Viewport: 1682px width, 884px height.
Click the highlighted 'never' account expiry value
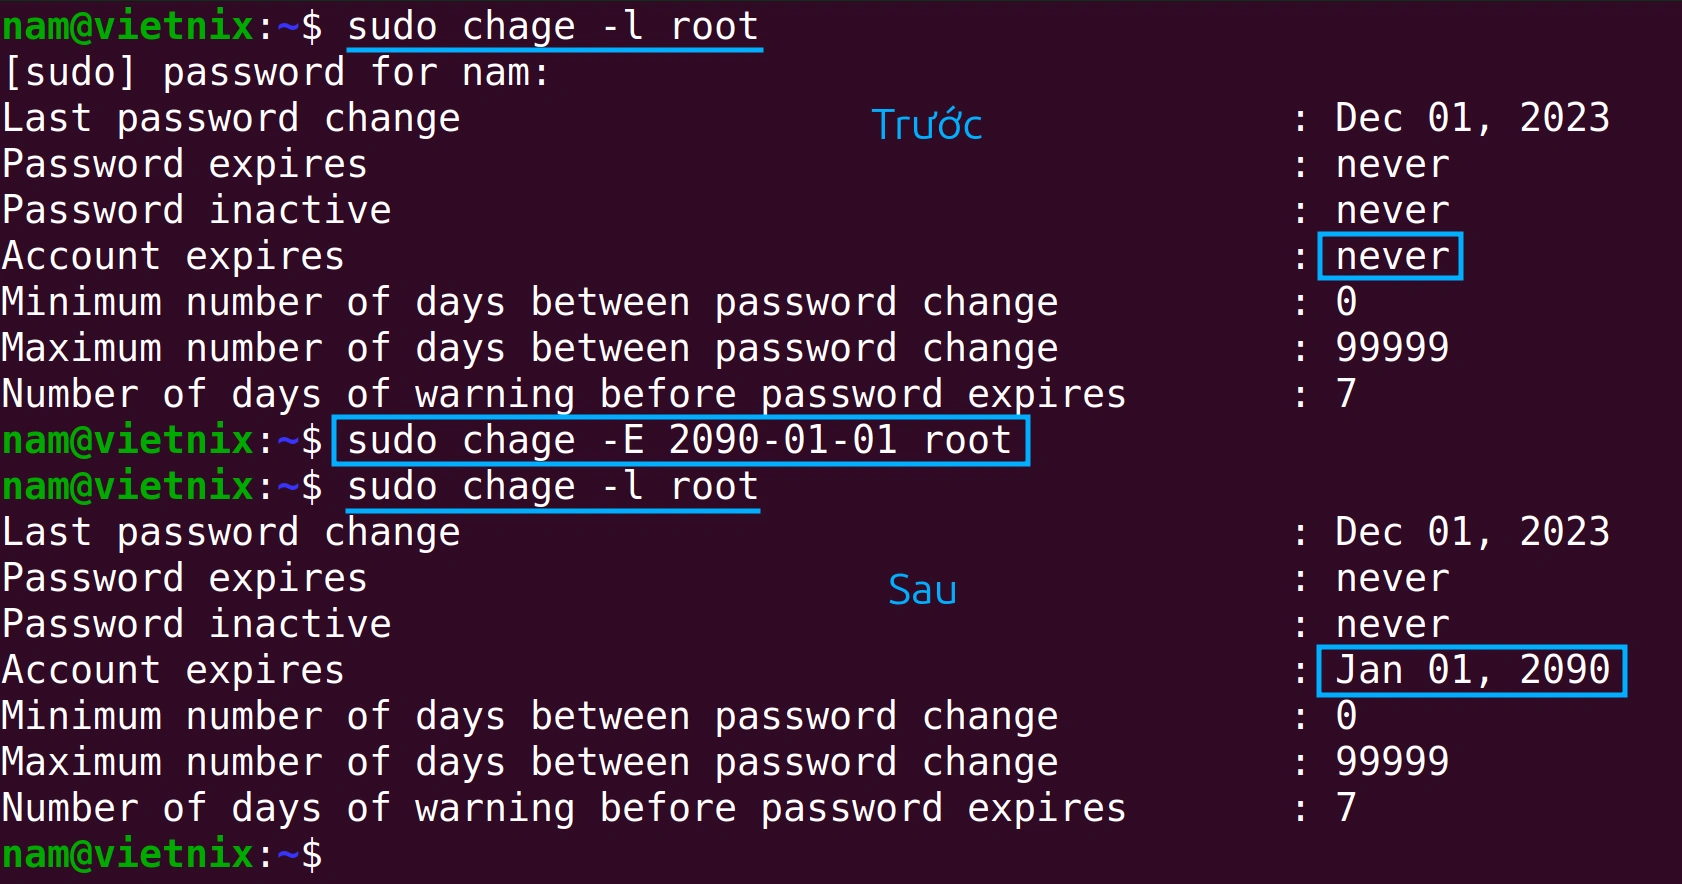(1391, 256)
